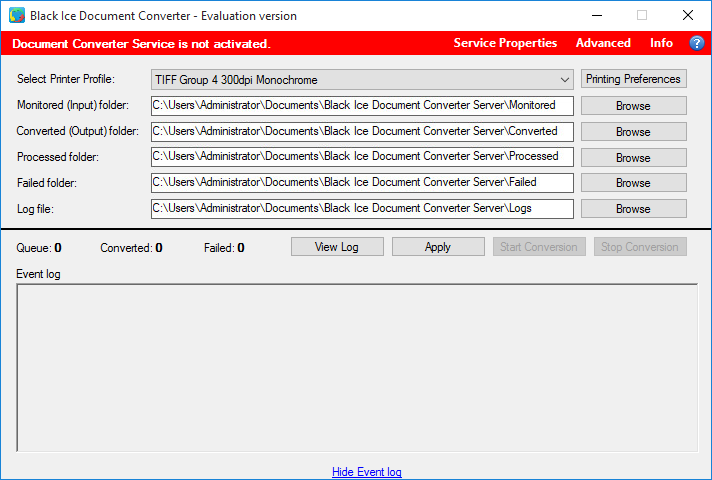Click the 'Select Printer Profile:' label

66,79
